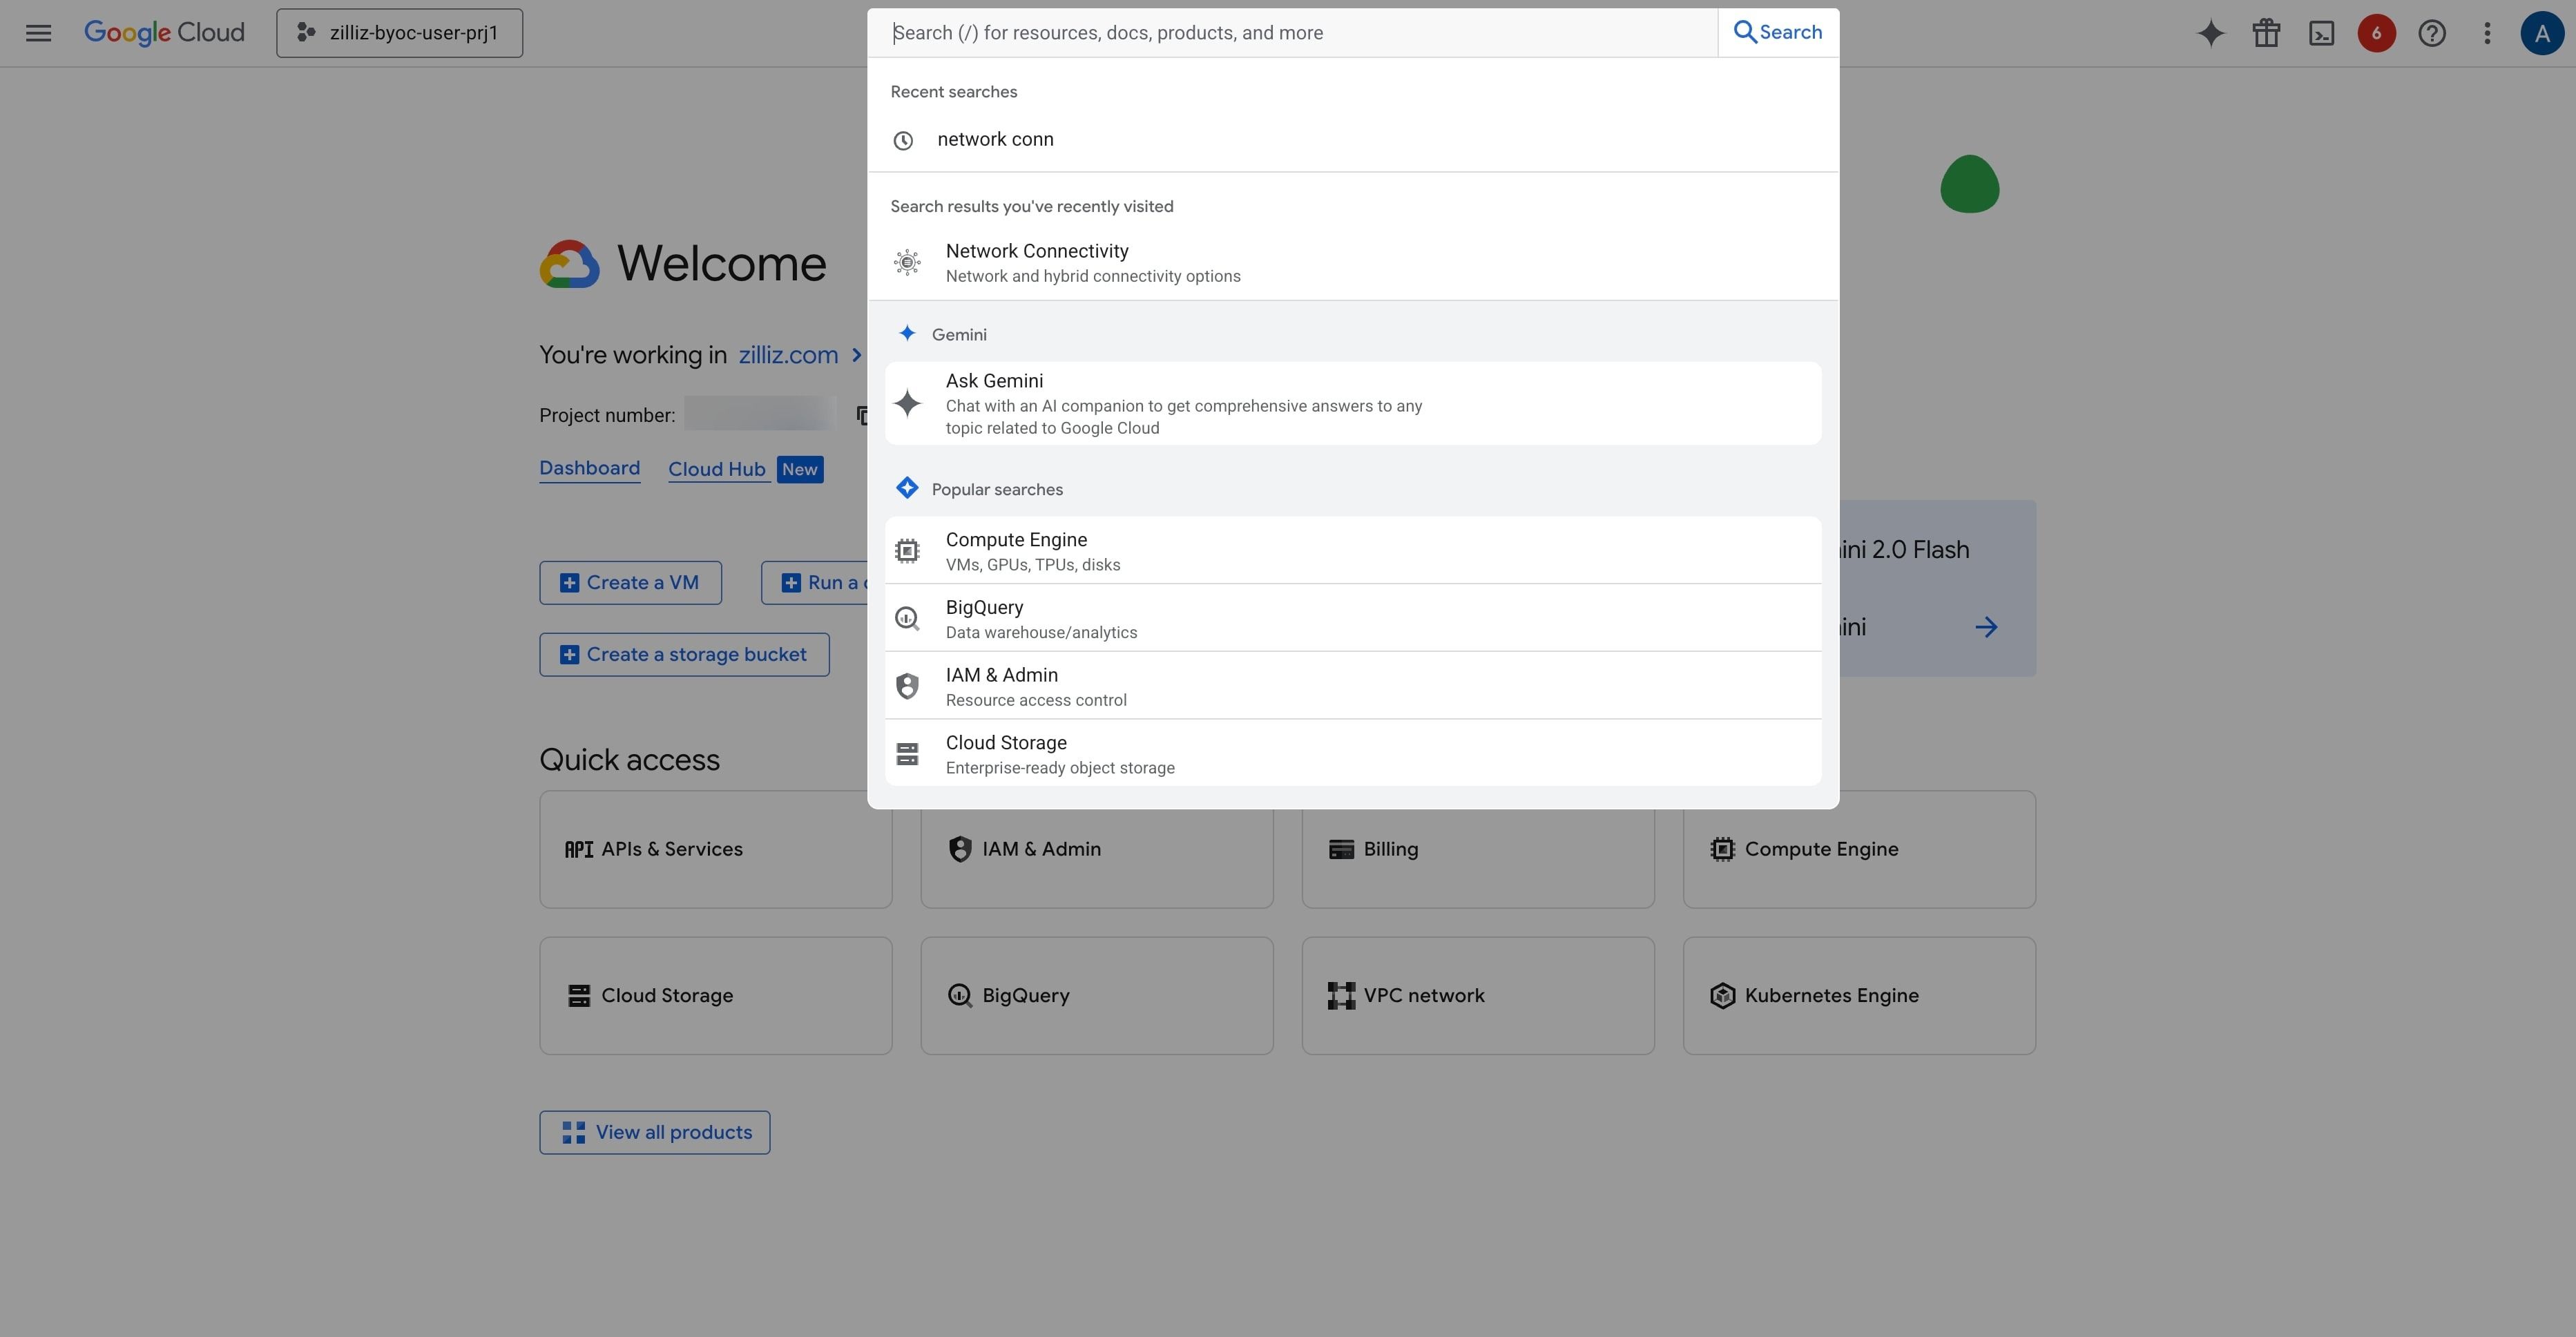Open the Ask Gemini suggestion
Image resolution: width=2576 pixels, height=1337 pixels.
click(1353, 403)
